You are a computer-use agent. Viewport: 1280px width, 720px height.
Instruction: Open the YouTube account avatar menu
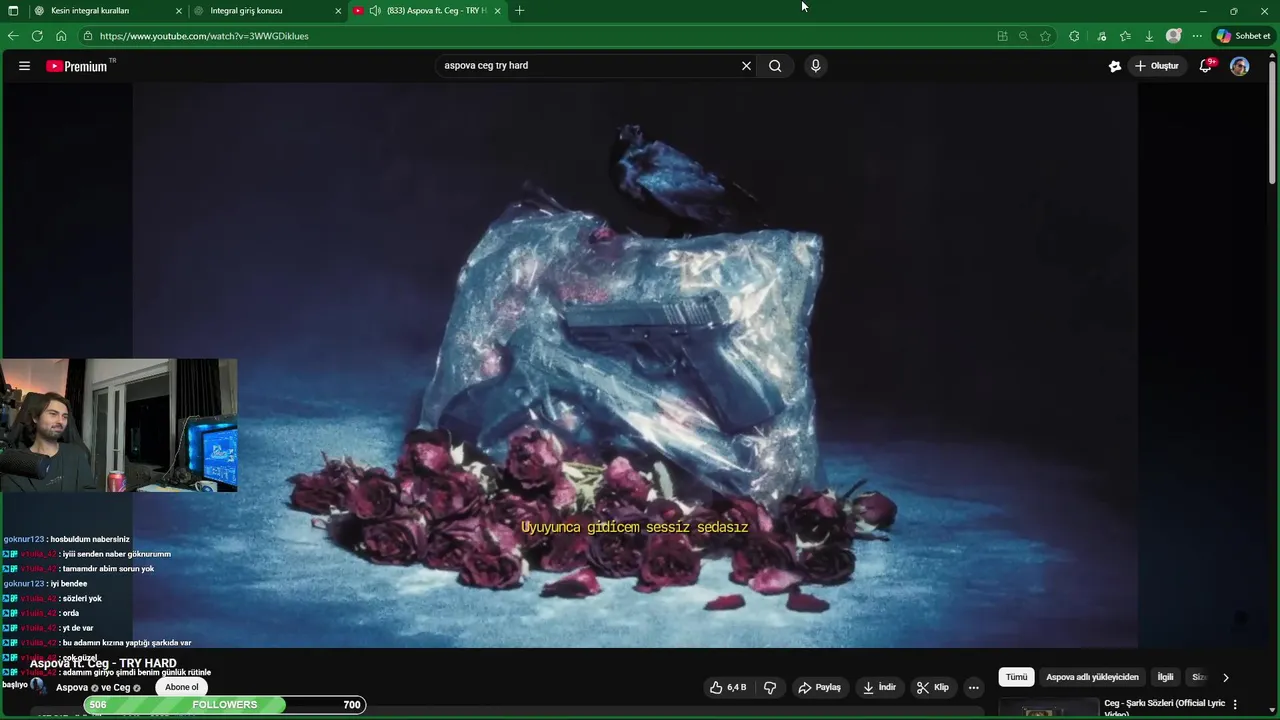pos(1240,66)
